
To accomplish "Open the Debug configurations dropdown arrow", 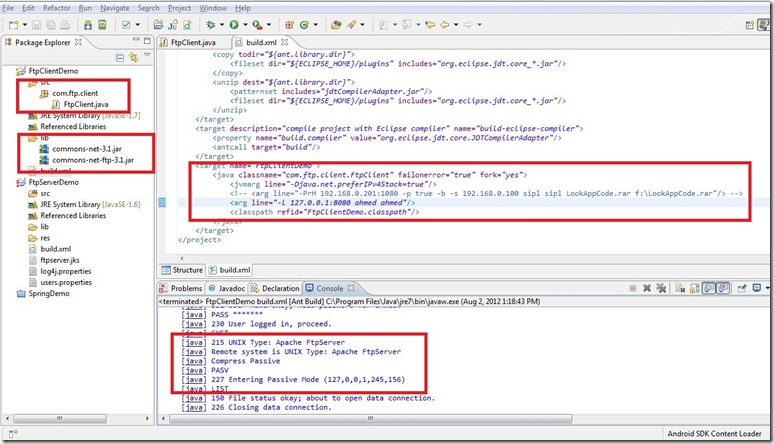I will point(222,25).
